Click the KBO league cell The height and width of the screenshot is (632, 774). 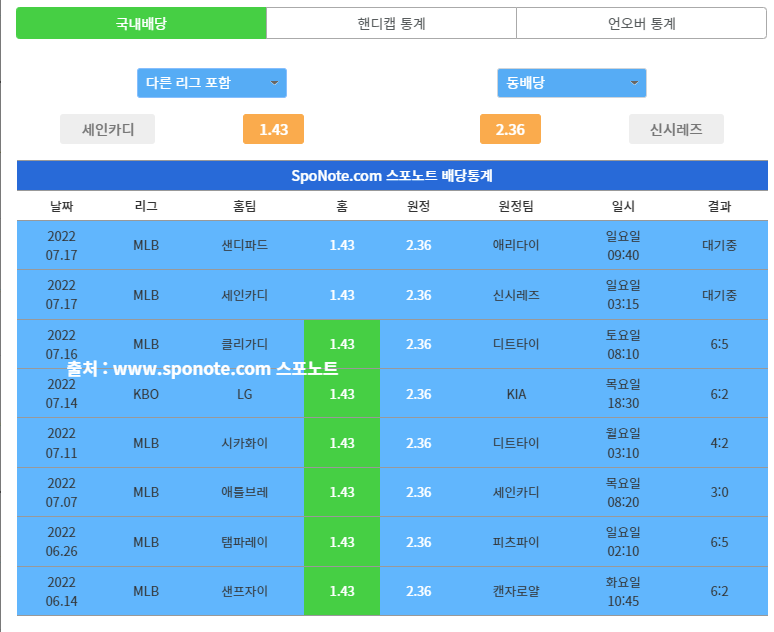point(146,394)
